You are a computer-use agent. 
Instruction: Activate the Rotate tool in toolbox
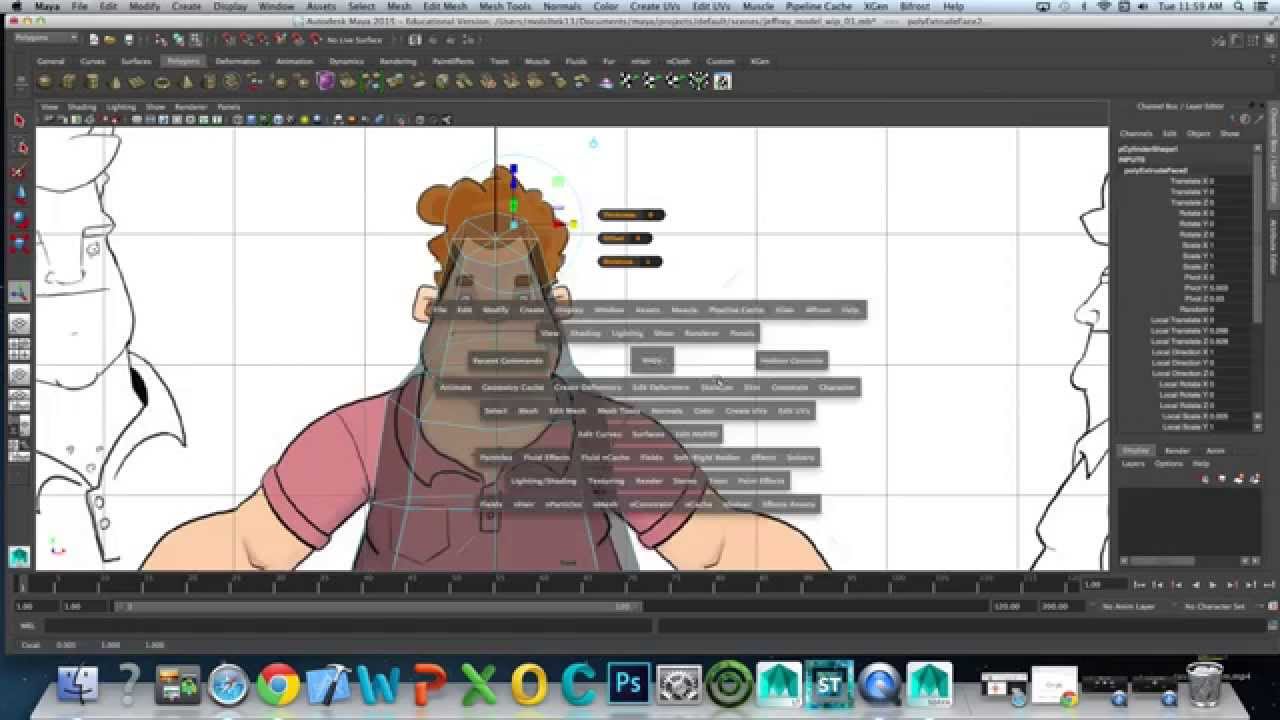click(x=19, y=219)
